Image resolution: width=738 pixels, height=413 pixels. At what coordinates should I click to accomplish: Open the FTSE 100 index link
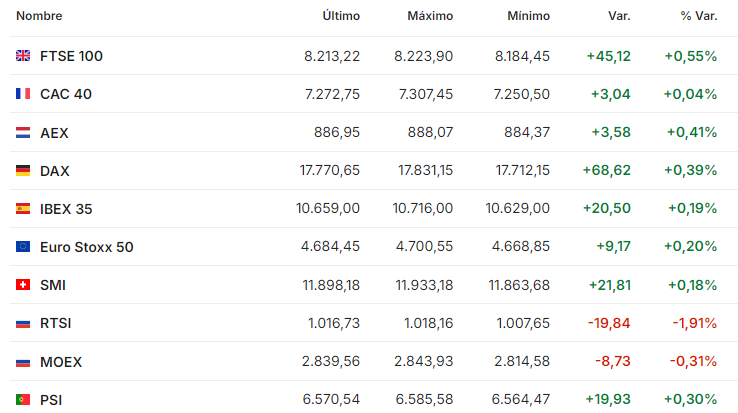(71, 56)
